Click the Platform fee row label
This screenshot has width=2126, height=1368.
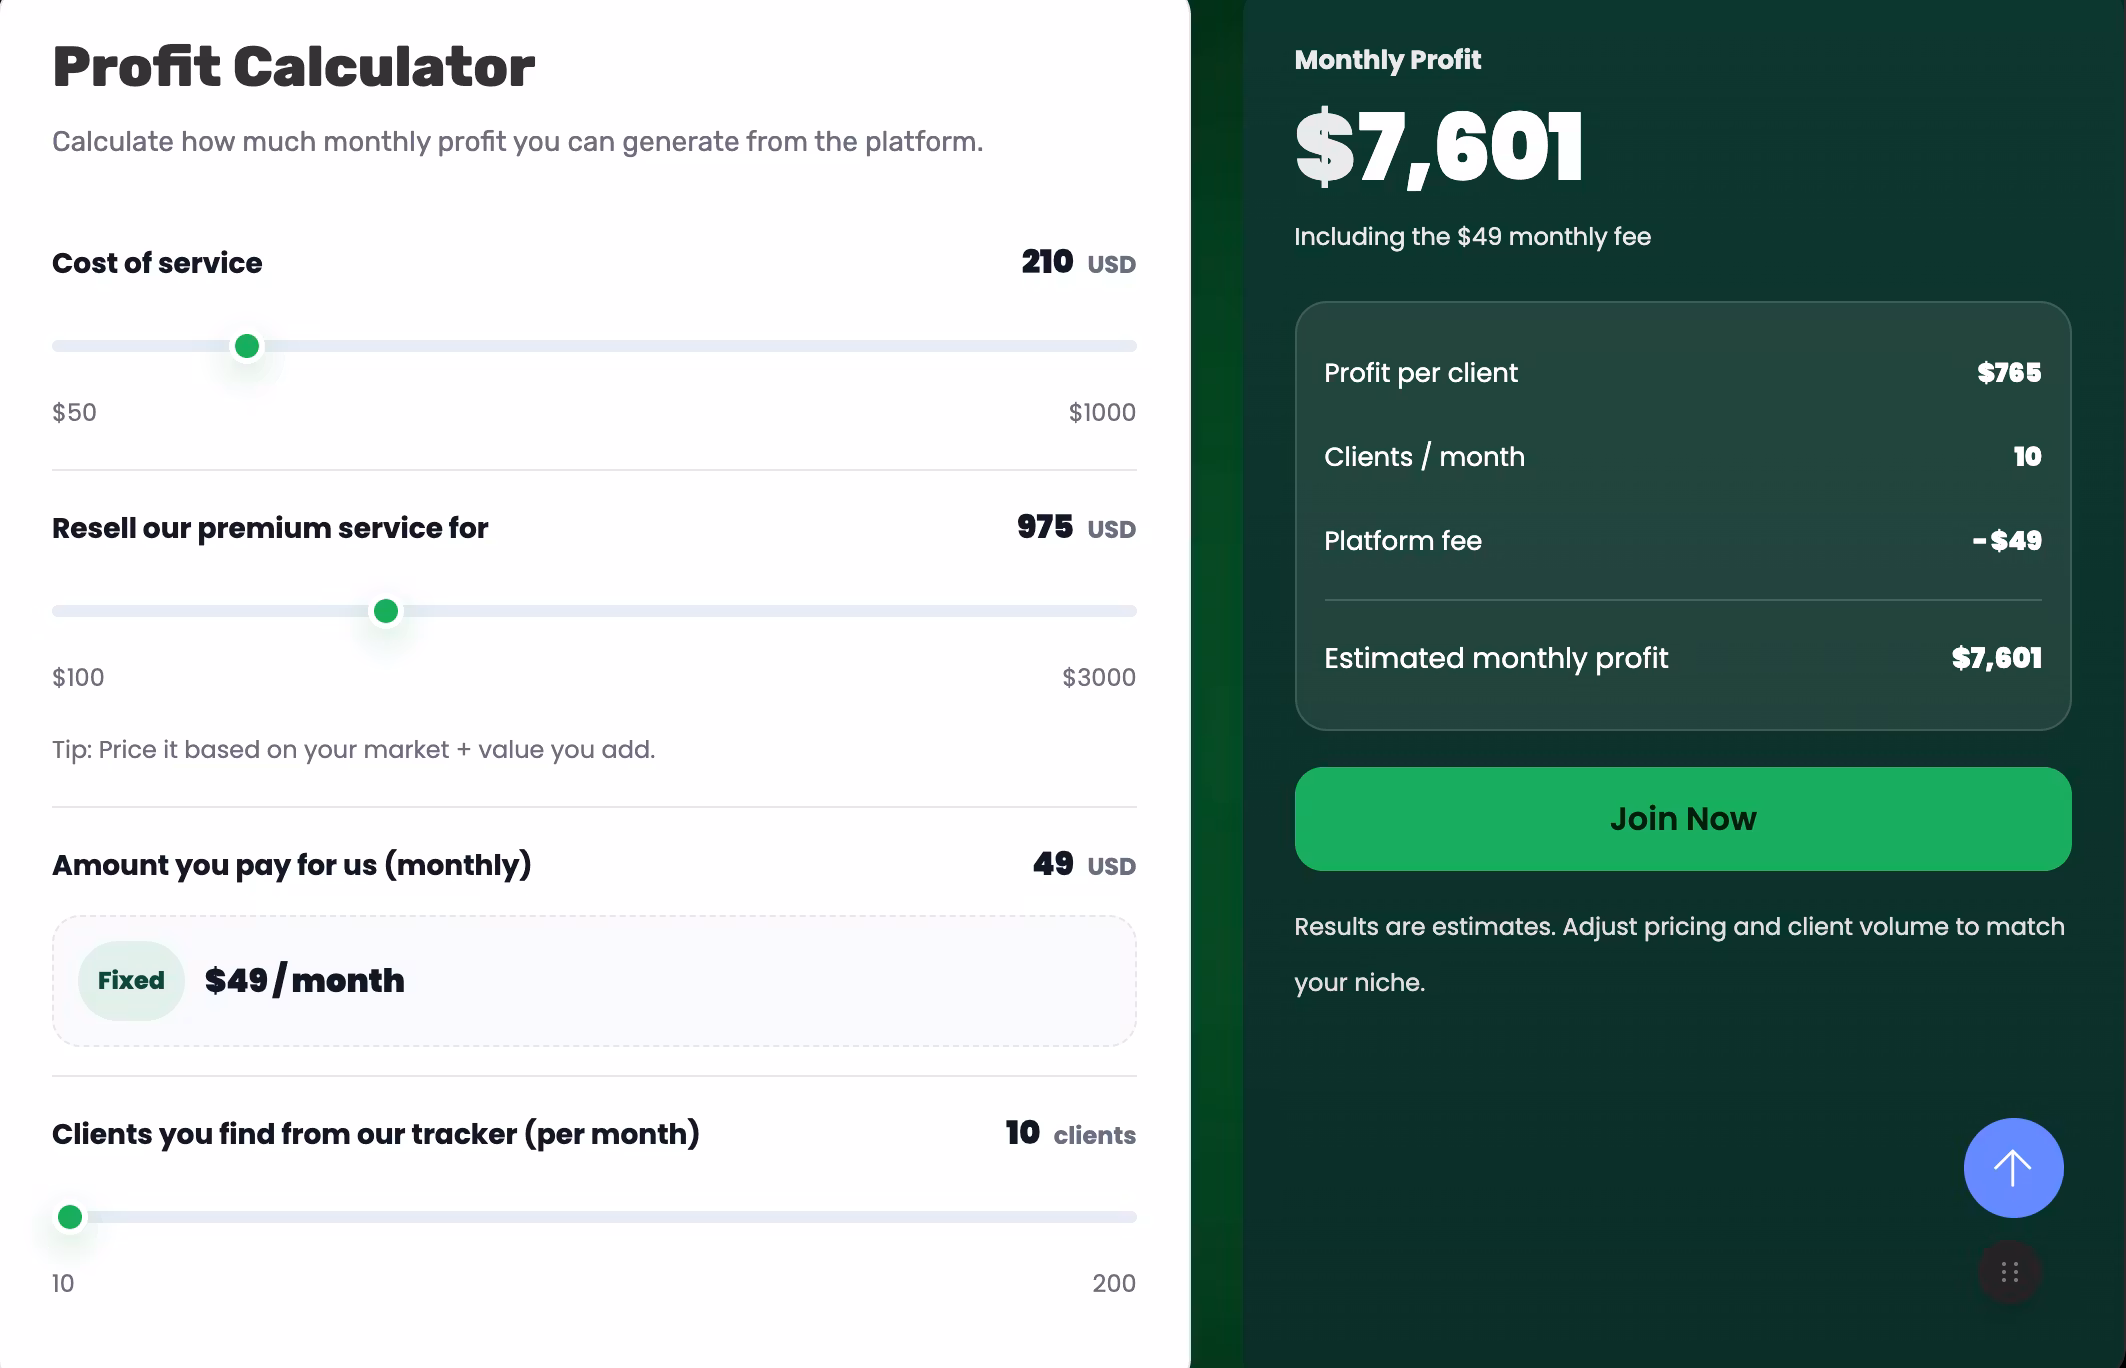coord(1402,541)
